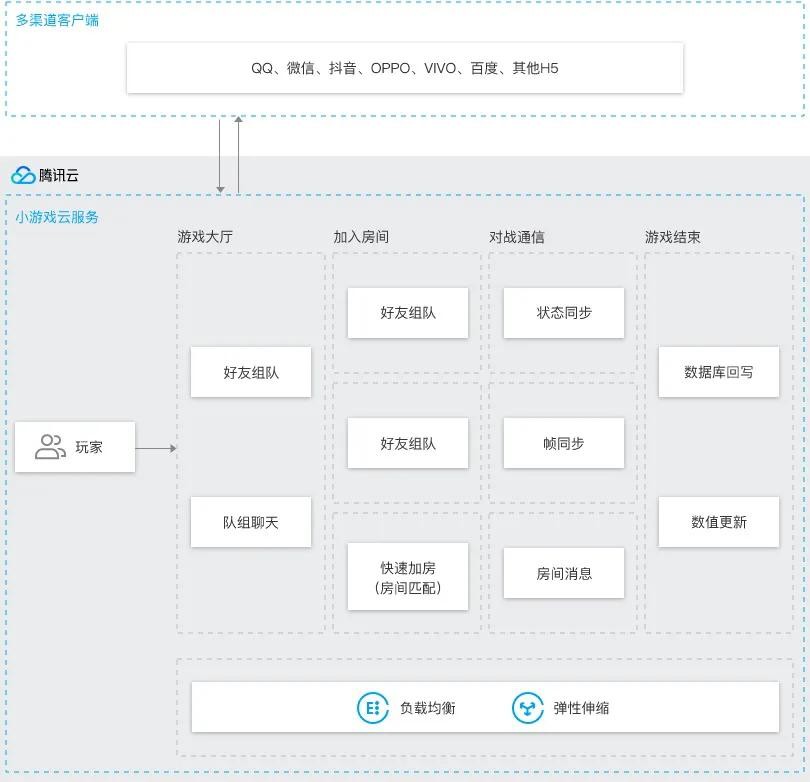
Task: Select the 对战通信 column header
Action: point(517,237)
